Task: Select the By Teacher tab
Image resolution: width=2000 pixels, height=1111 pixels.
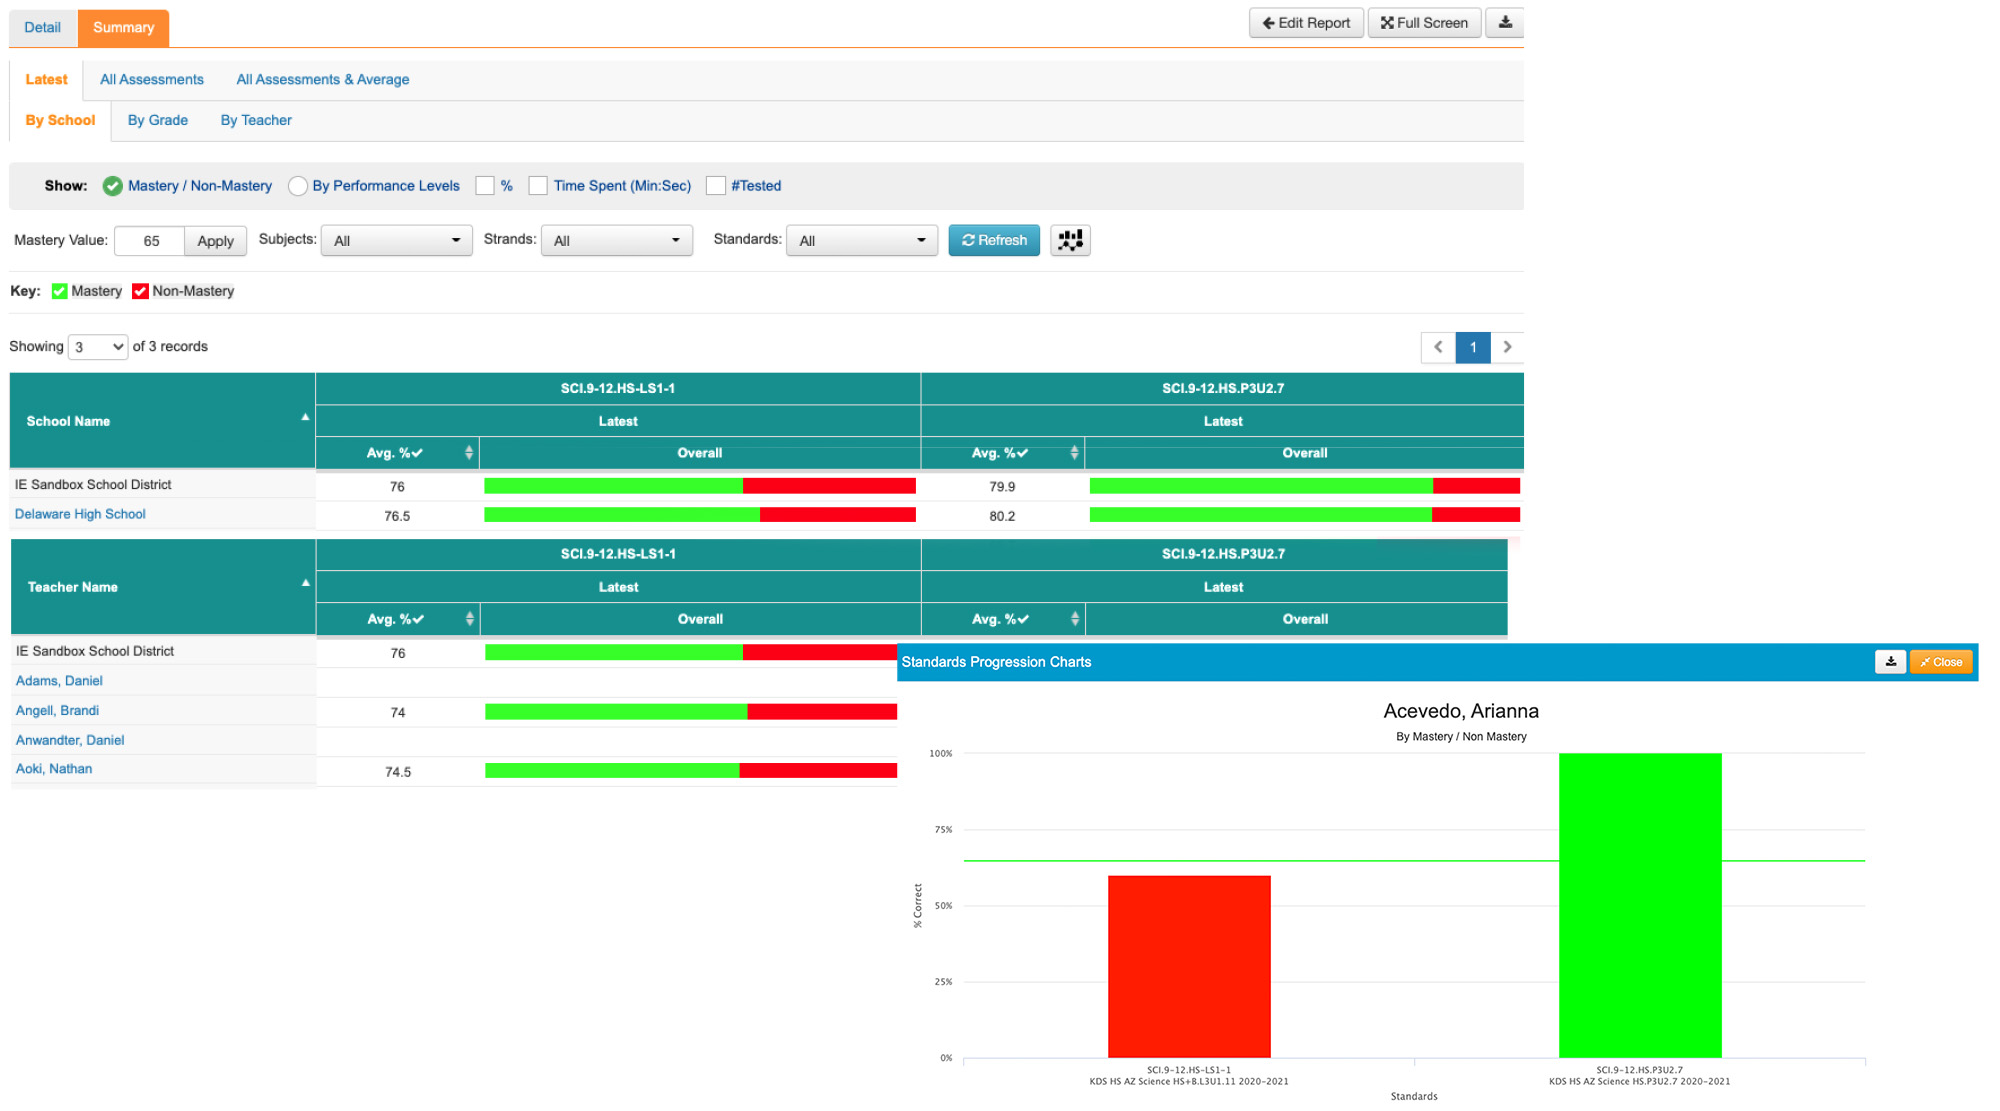Action: click(x=256, y=120)
